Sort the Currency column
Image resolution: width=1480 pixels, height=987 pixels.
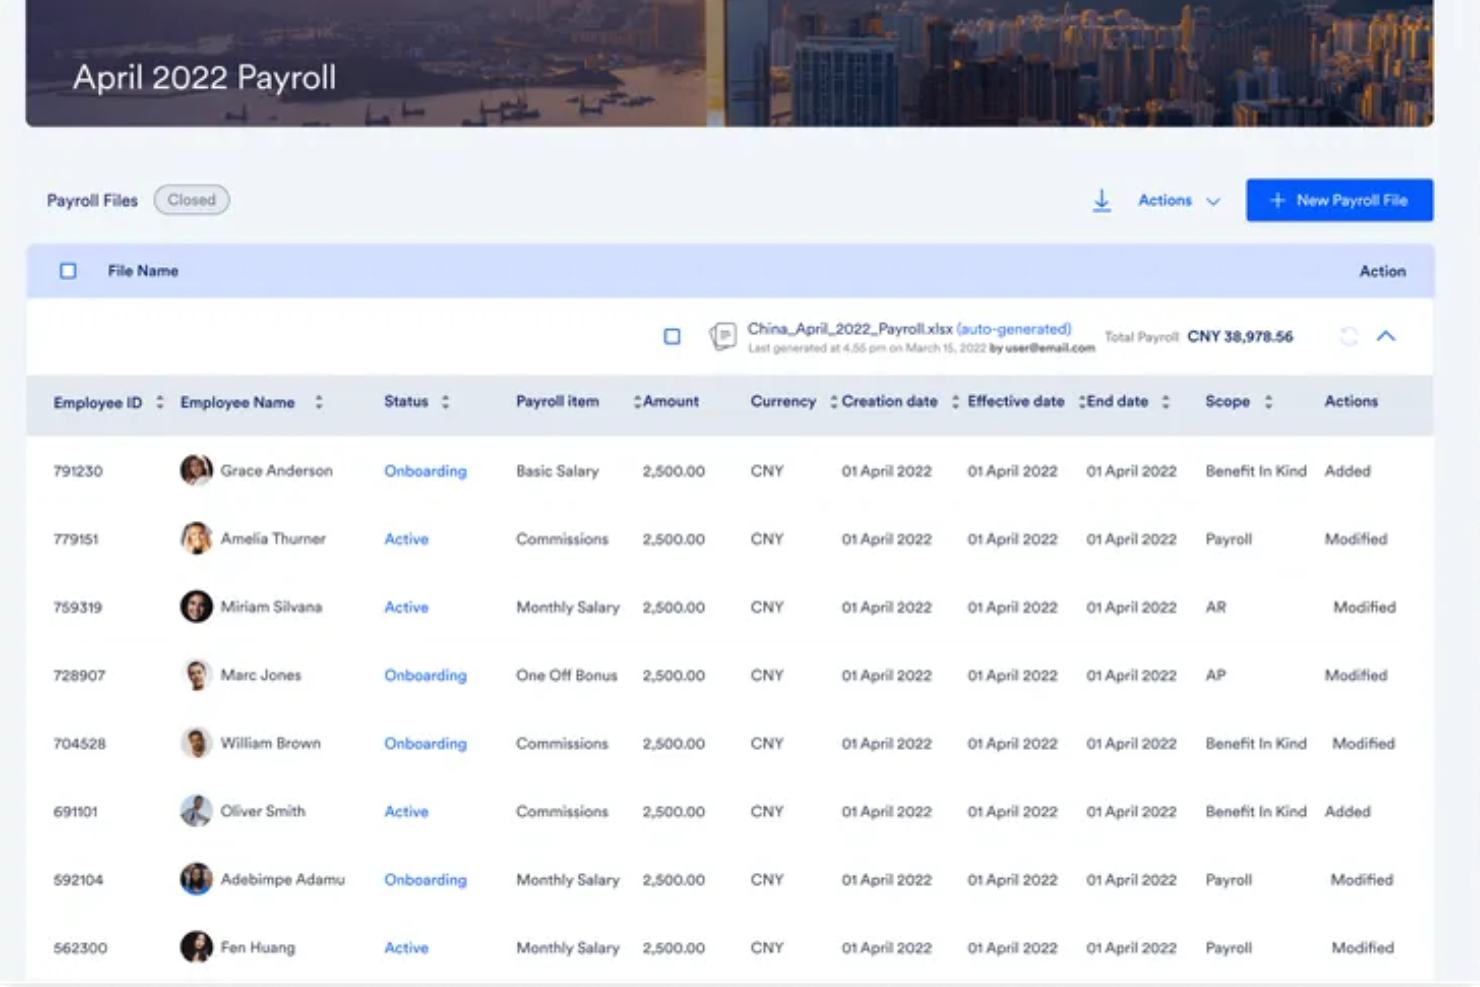pyautogui.click(x=831, y=402)
